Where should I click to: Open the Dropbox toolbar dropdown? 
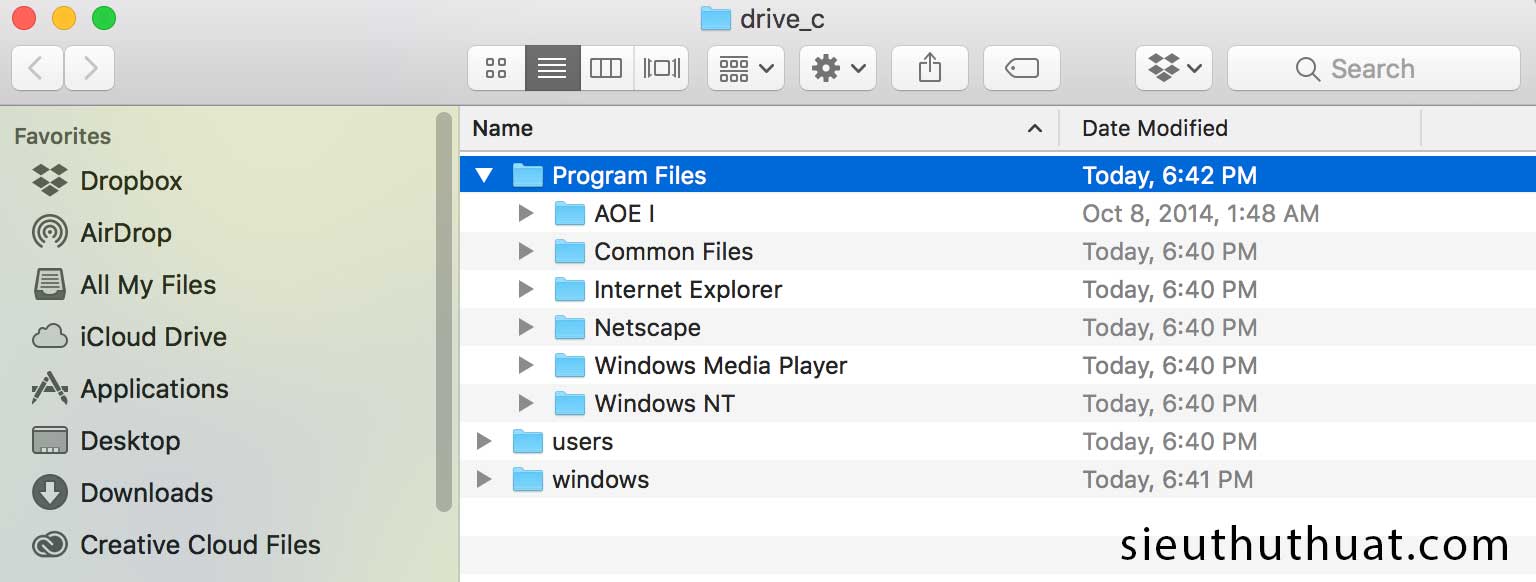[x=1174, y=68]
